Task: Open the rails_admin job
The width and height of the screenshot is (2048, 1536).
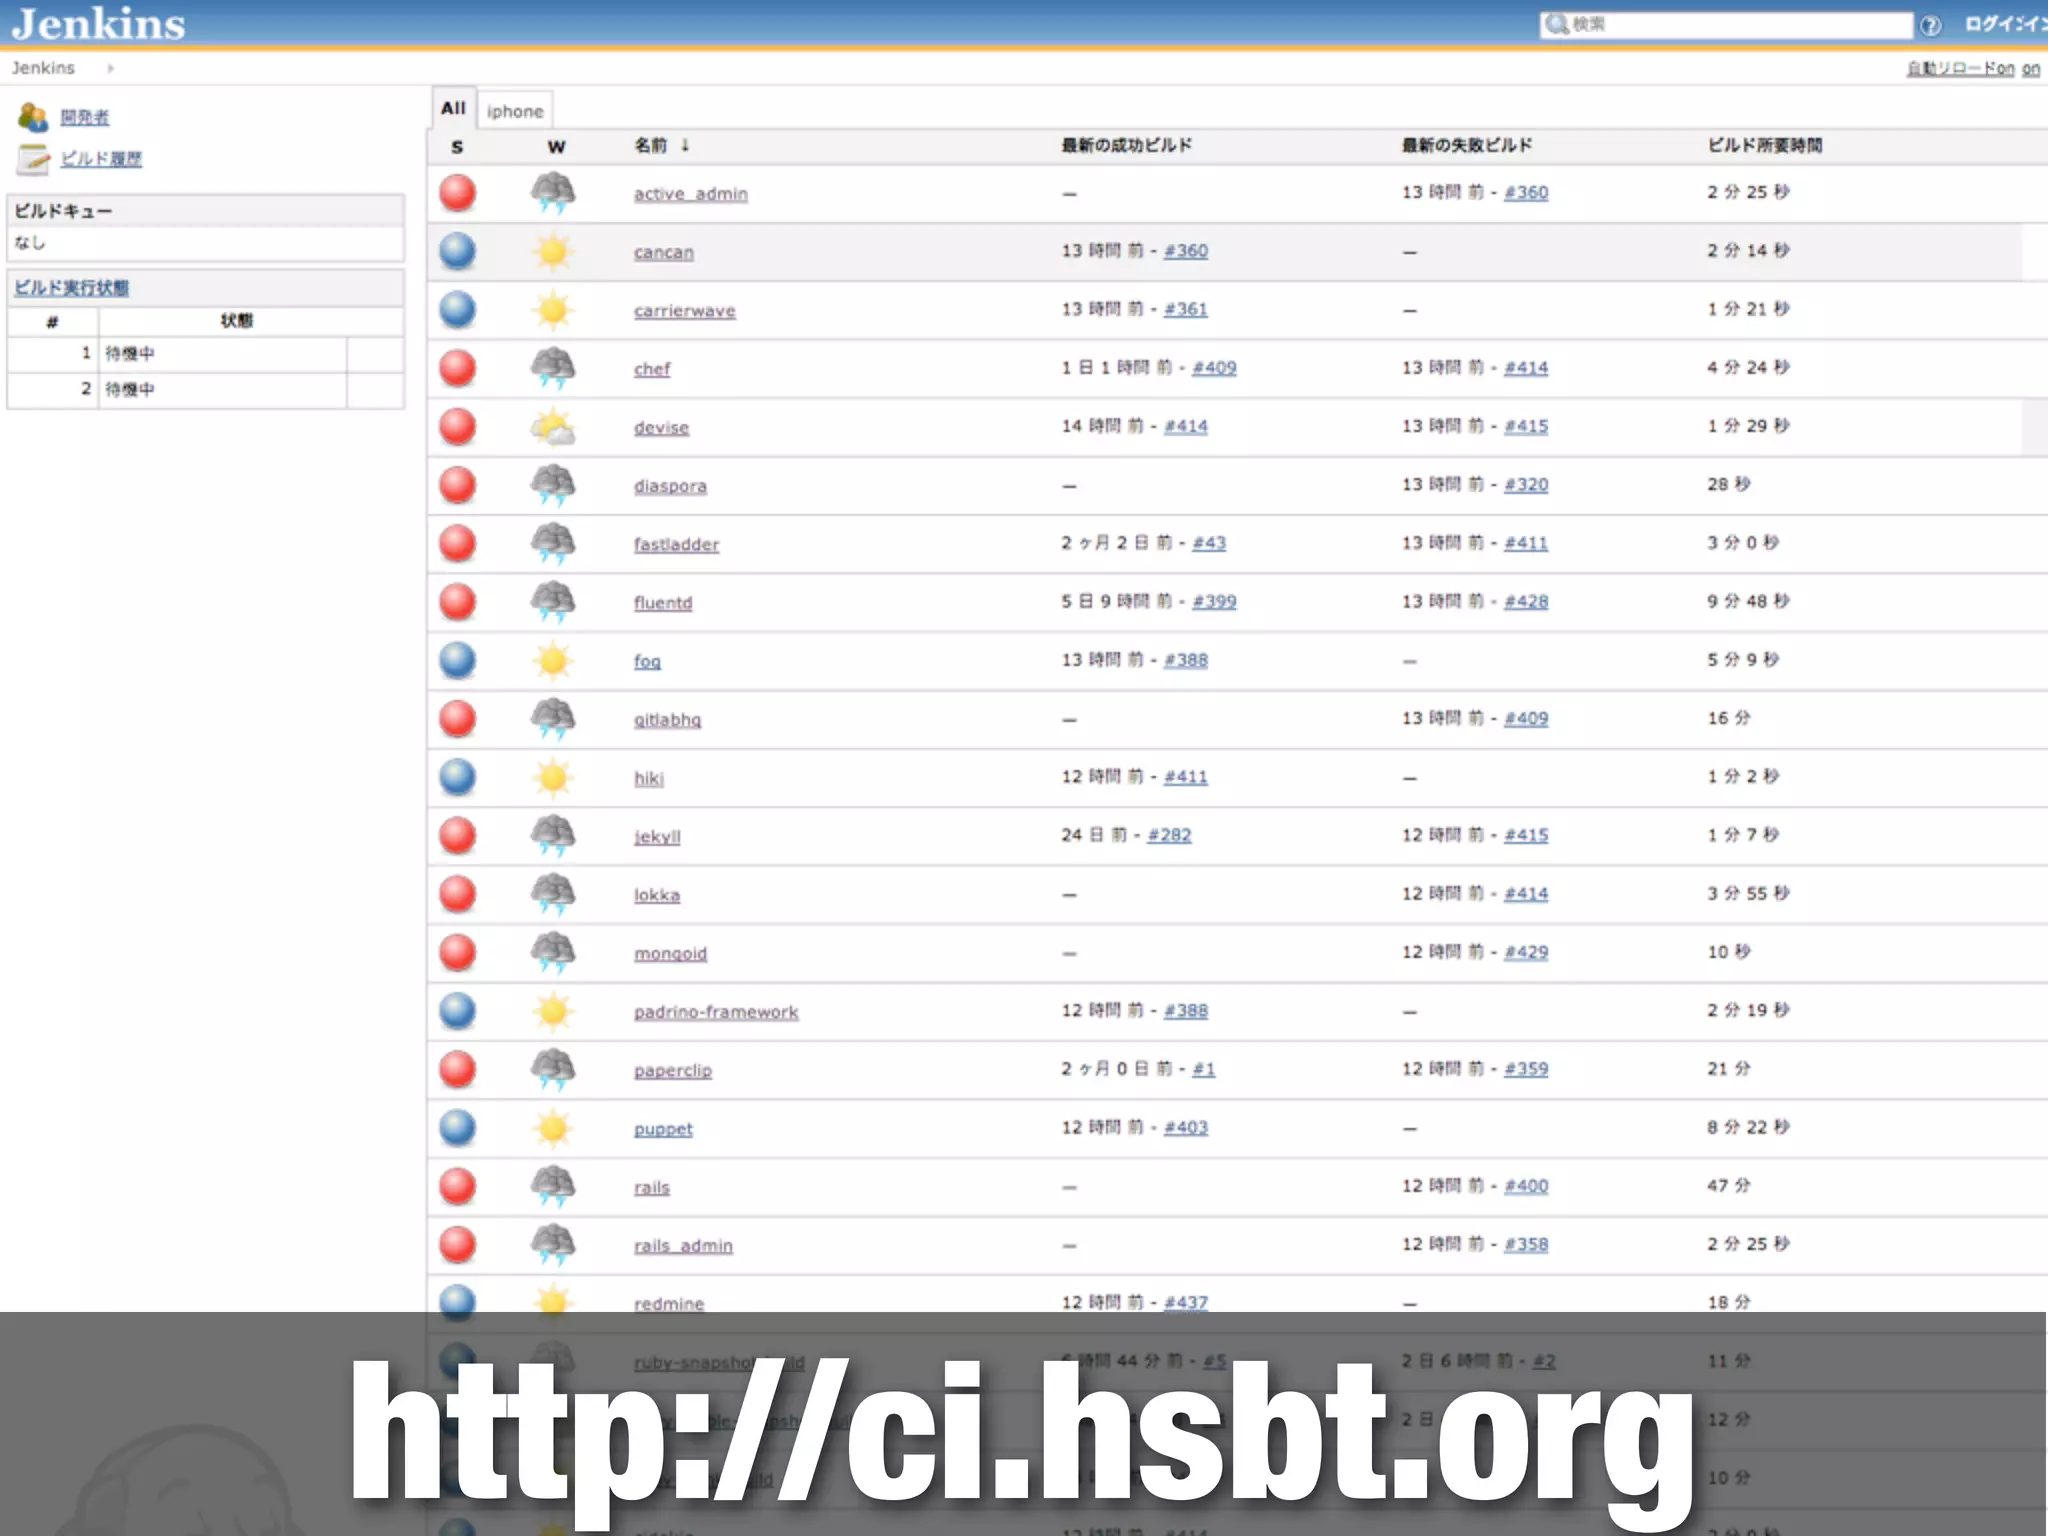Action: coord(683,1246)
